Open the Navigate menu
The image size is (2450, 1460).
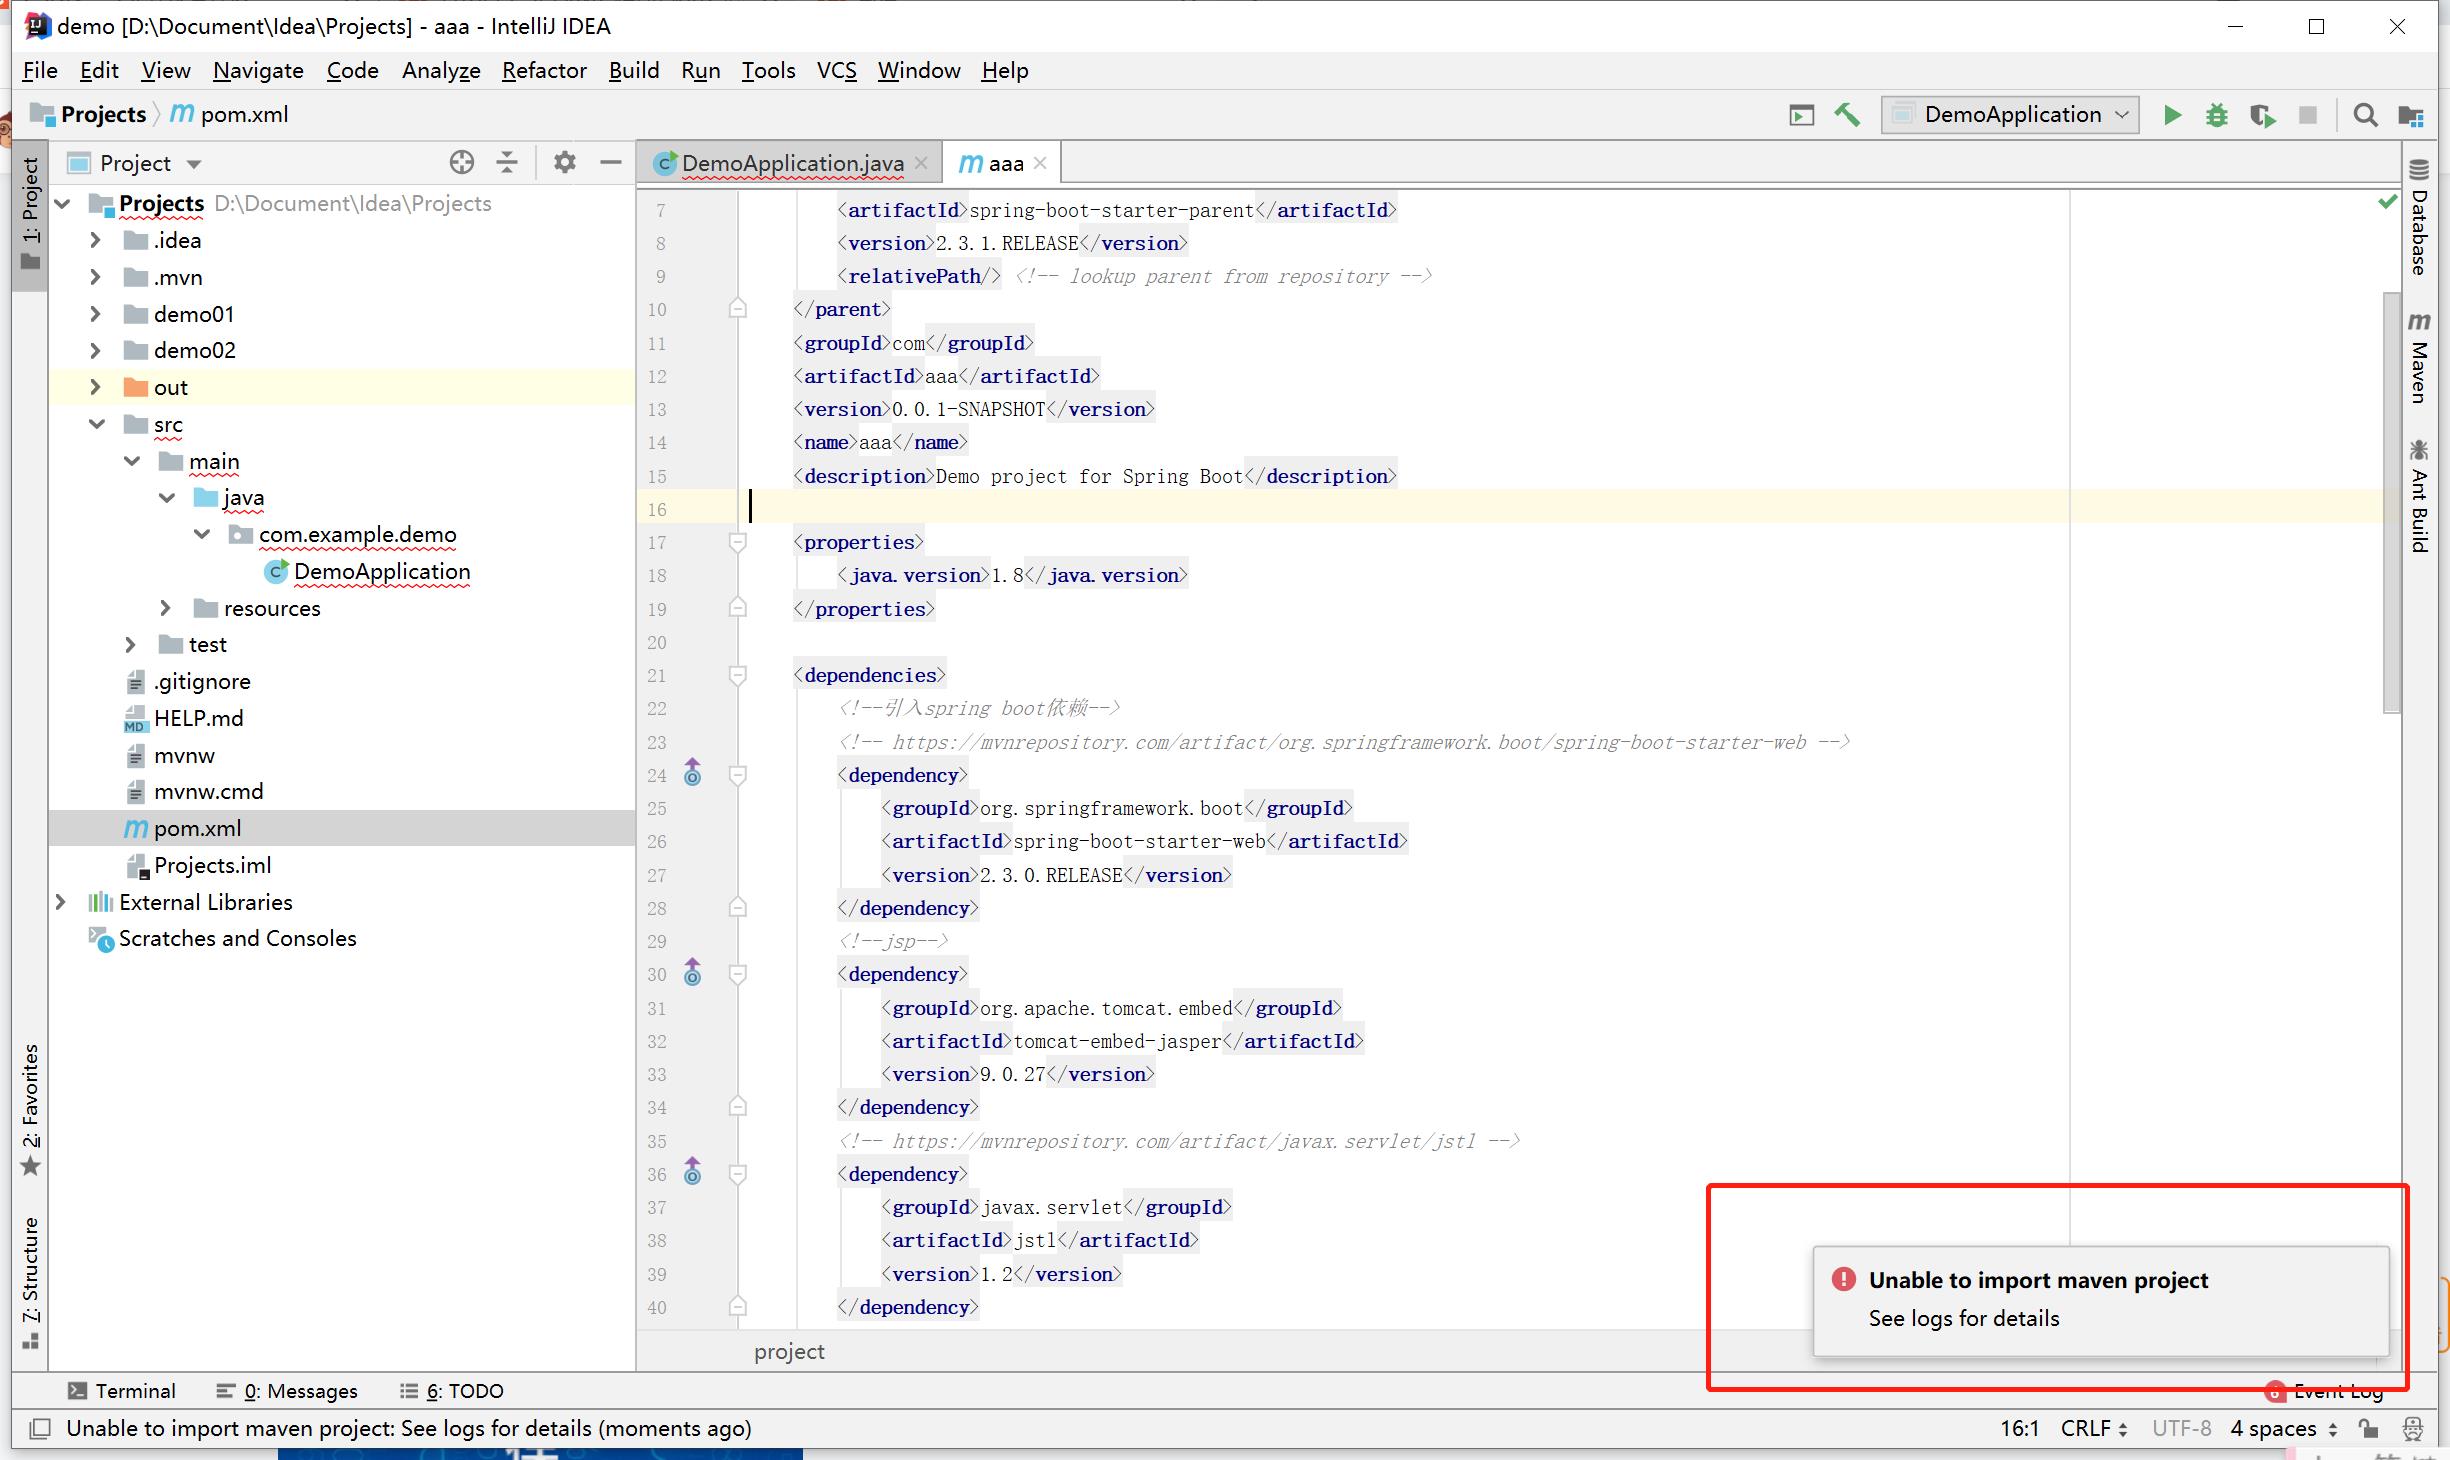[258, 70]
